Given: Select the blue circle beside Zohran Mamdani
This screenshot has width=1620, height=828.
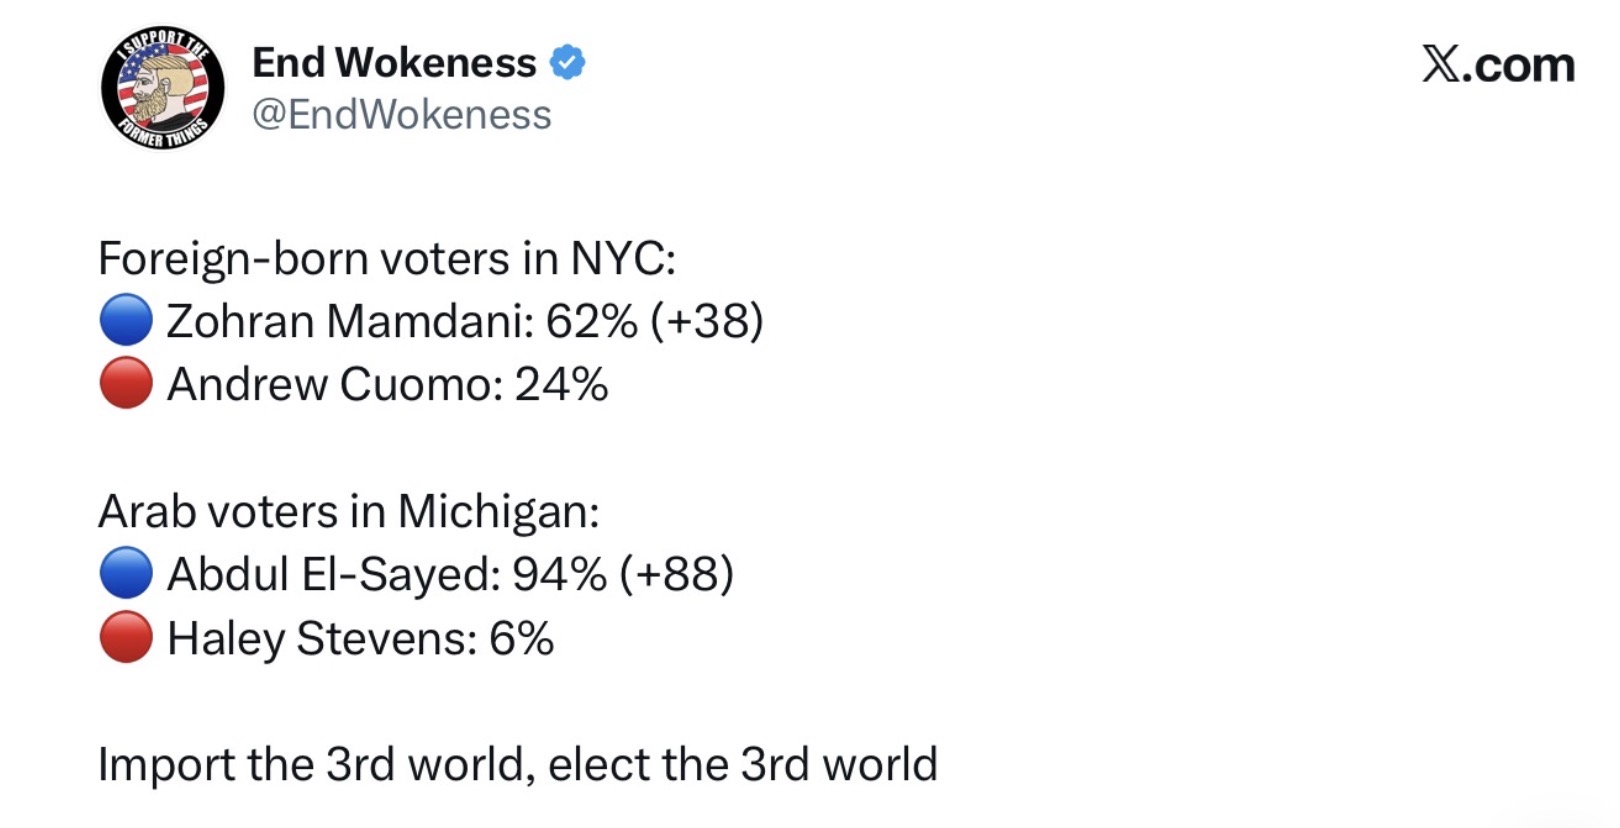Looking at the screenshot, I should coord(126,320).
